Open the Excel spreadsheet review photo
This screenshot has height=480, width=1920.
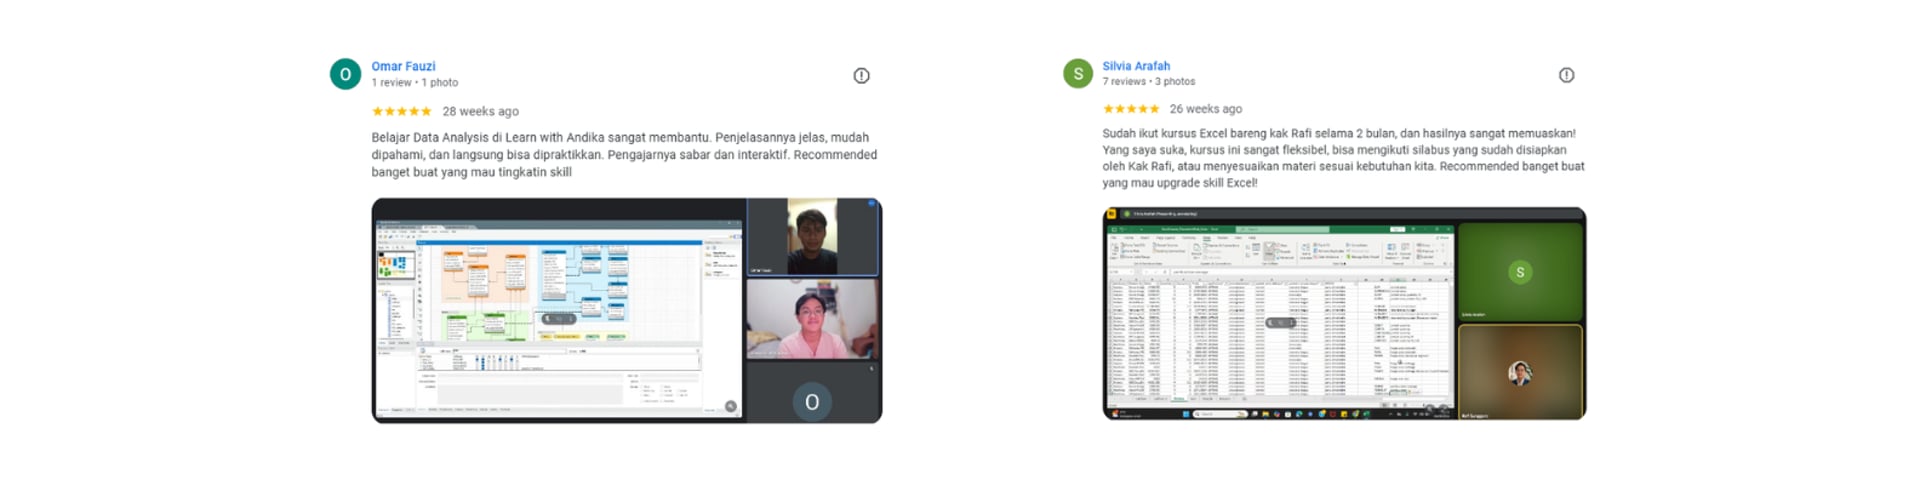click(x=1344, y=313)
